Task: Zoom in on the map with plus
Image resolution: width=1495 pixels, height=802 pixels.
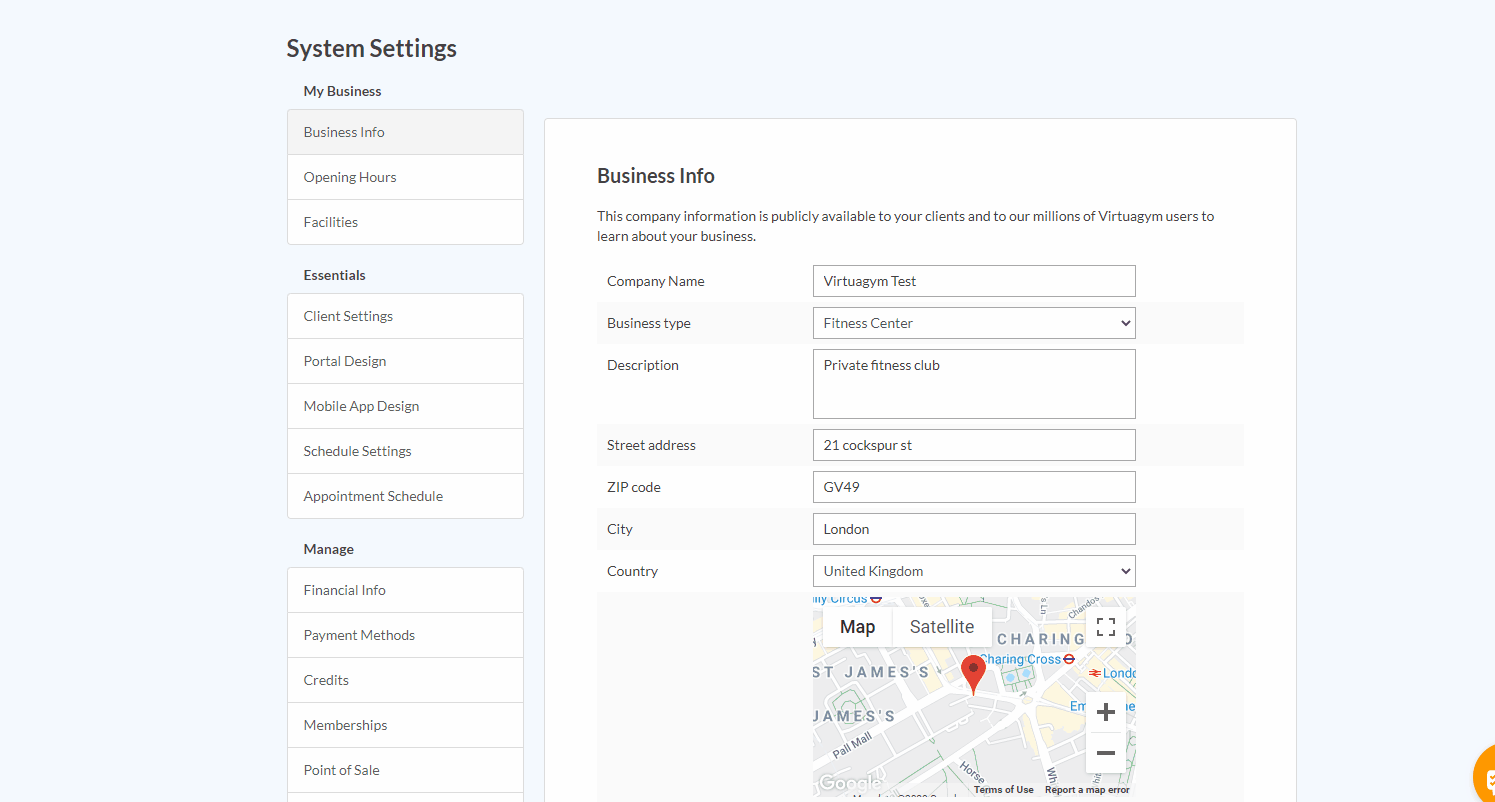Action: pos(1105,712)
